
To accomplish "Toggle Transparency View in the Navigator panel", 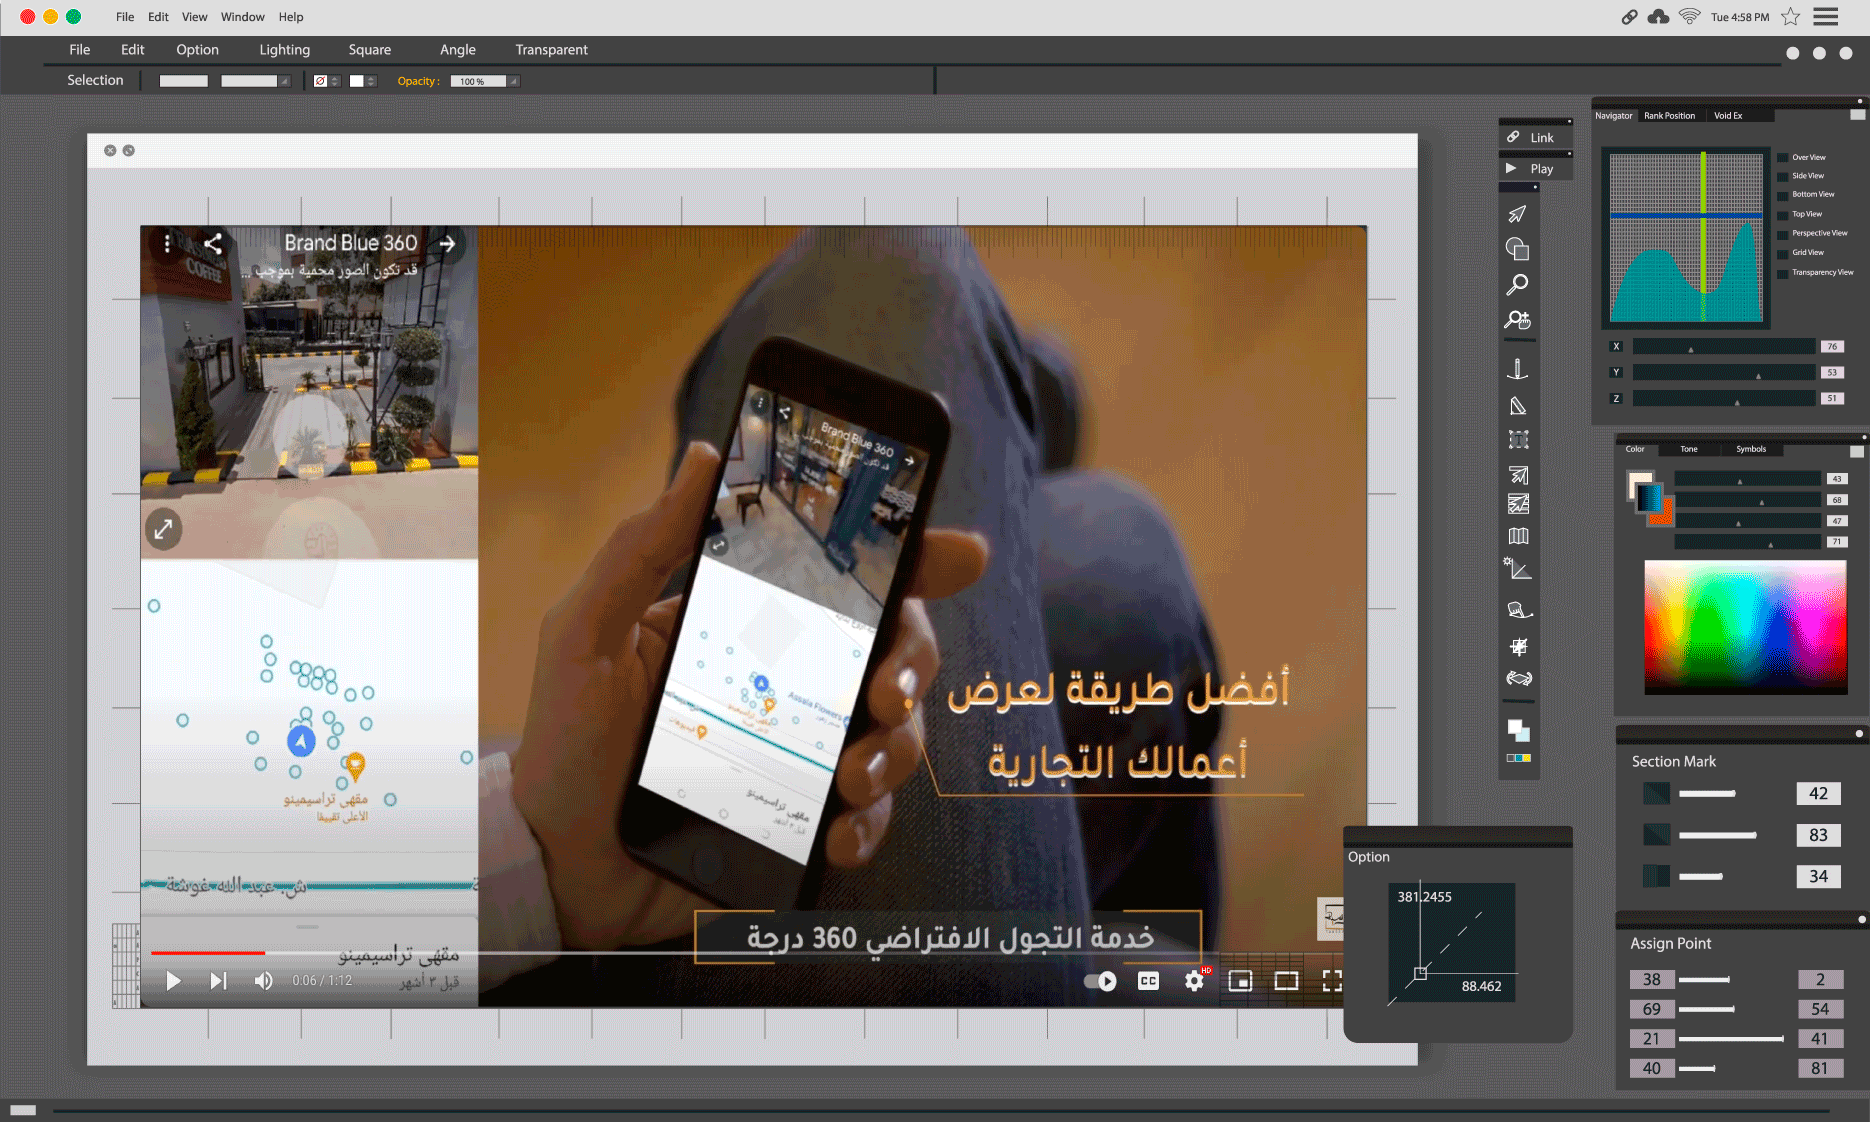I will pyautogui.click(x=1783, y=271).
